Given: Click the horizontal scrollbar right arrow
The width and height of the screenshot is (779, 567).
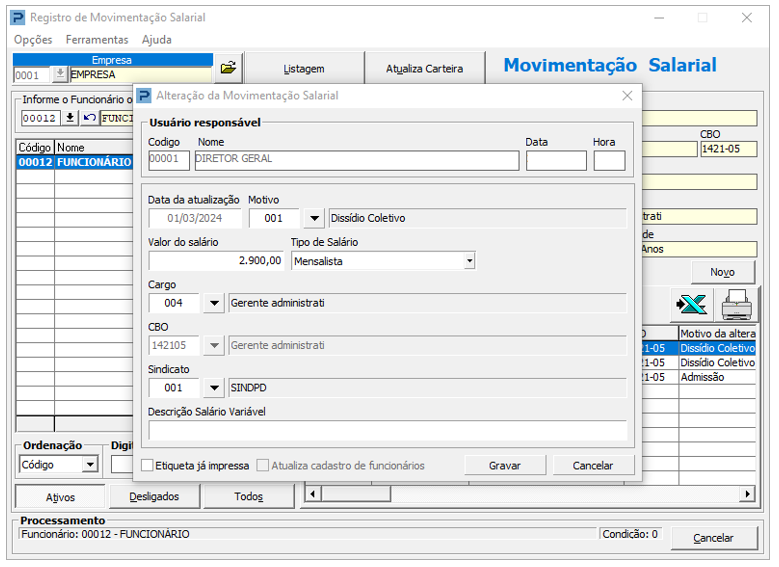Looking at the screenshot, I should tap(748, 493).
